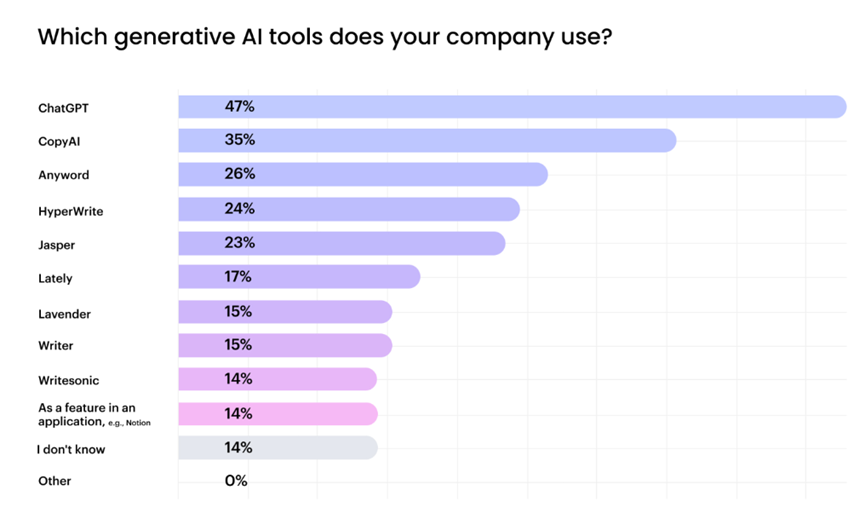Select the HyperWrite 24% bar
The height and width of the screenshot is (519, 865).
(349, 210)
